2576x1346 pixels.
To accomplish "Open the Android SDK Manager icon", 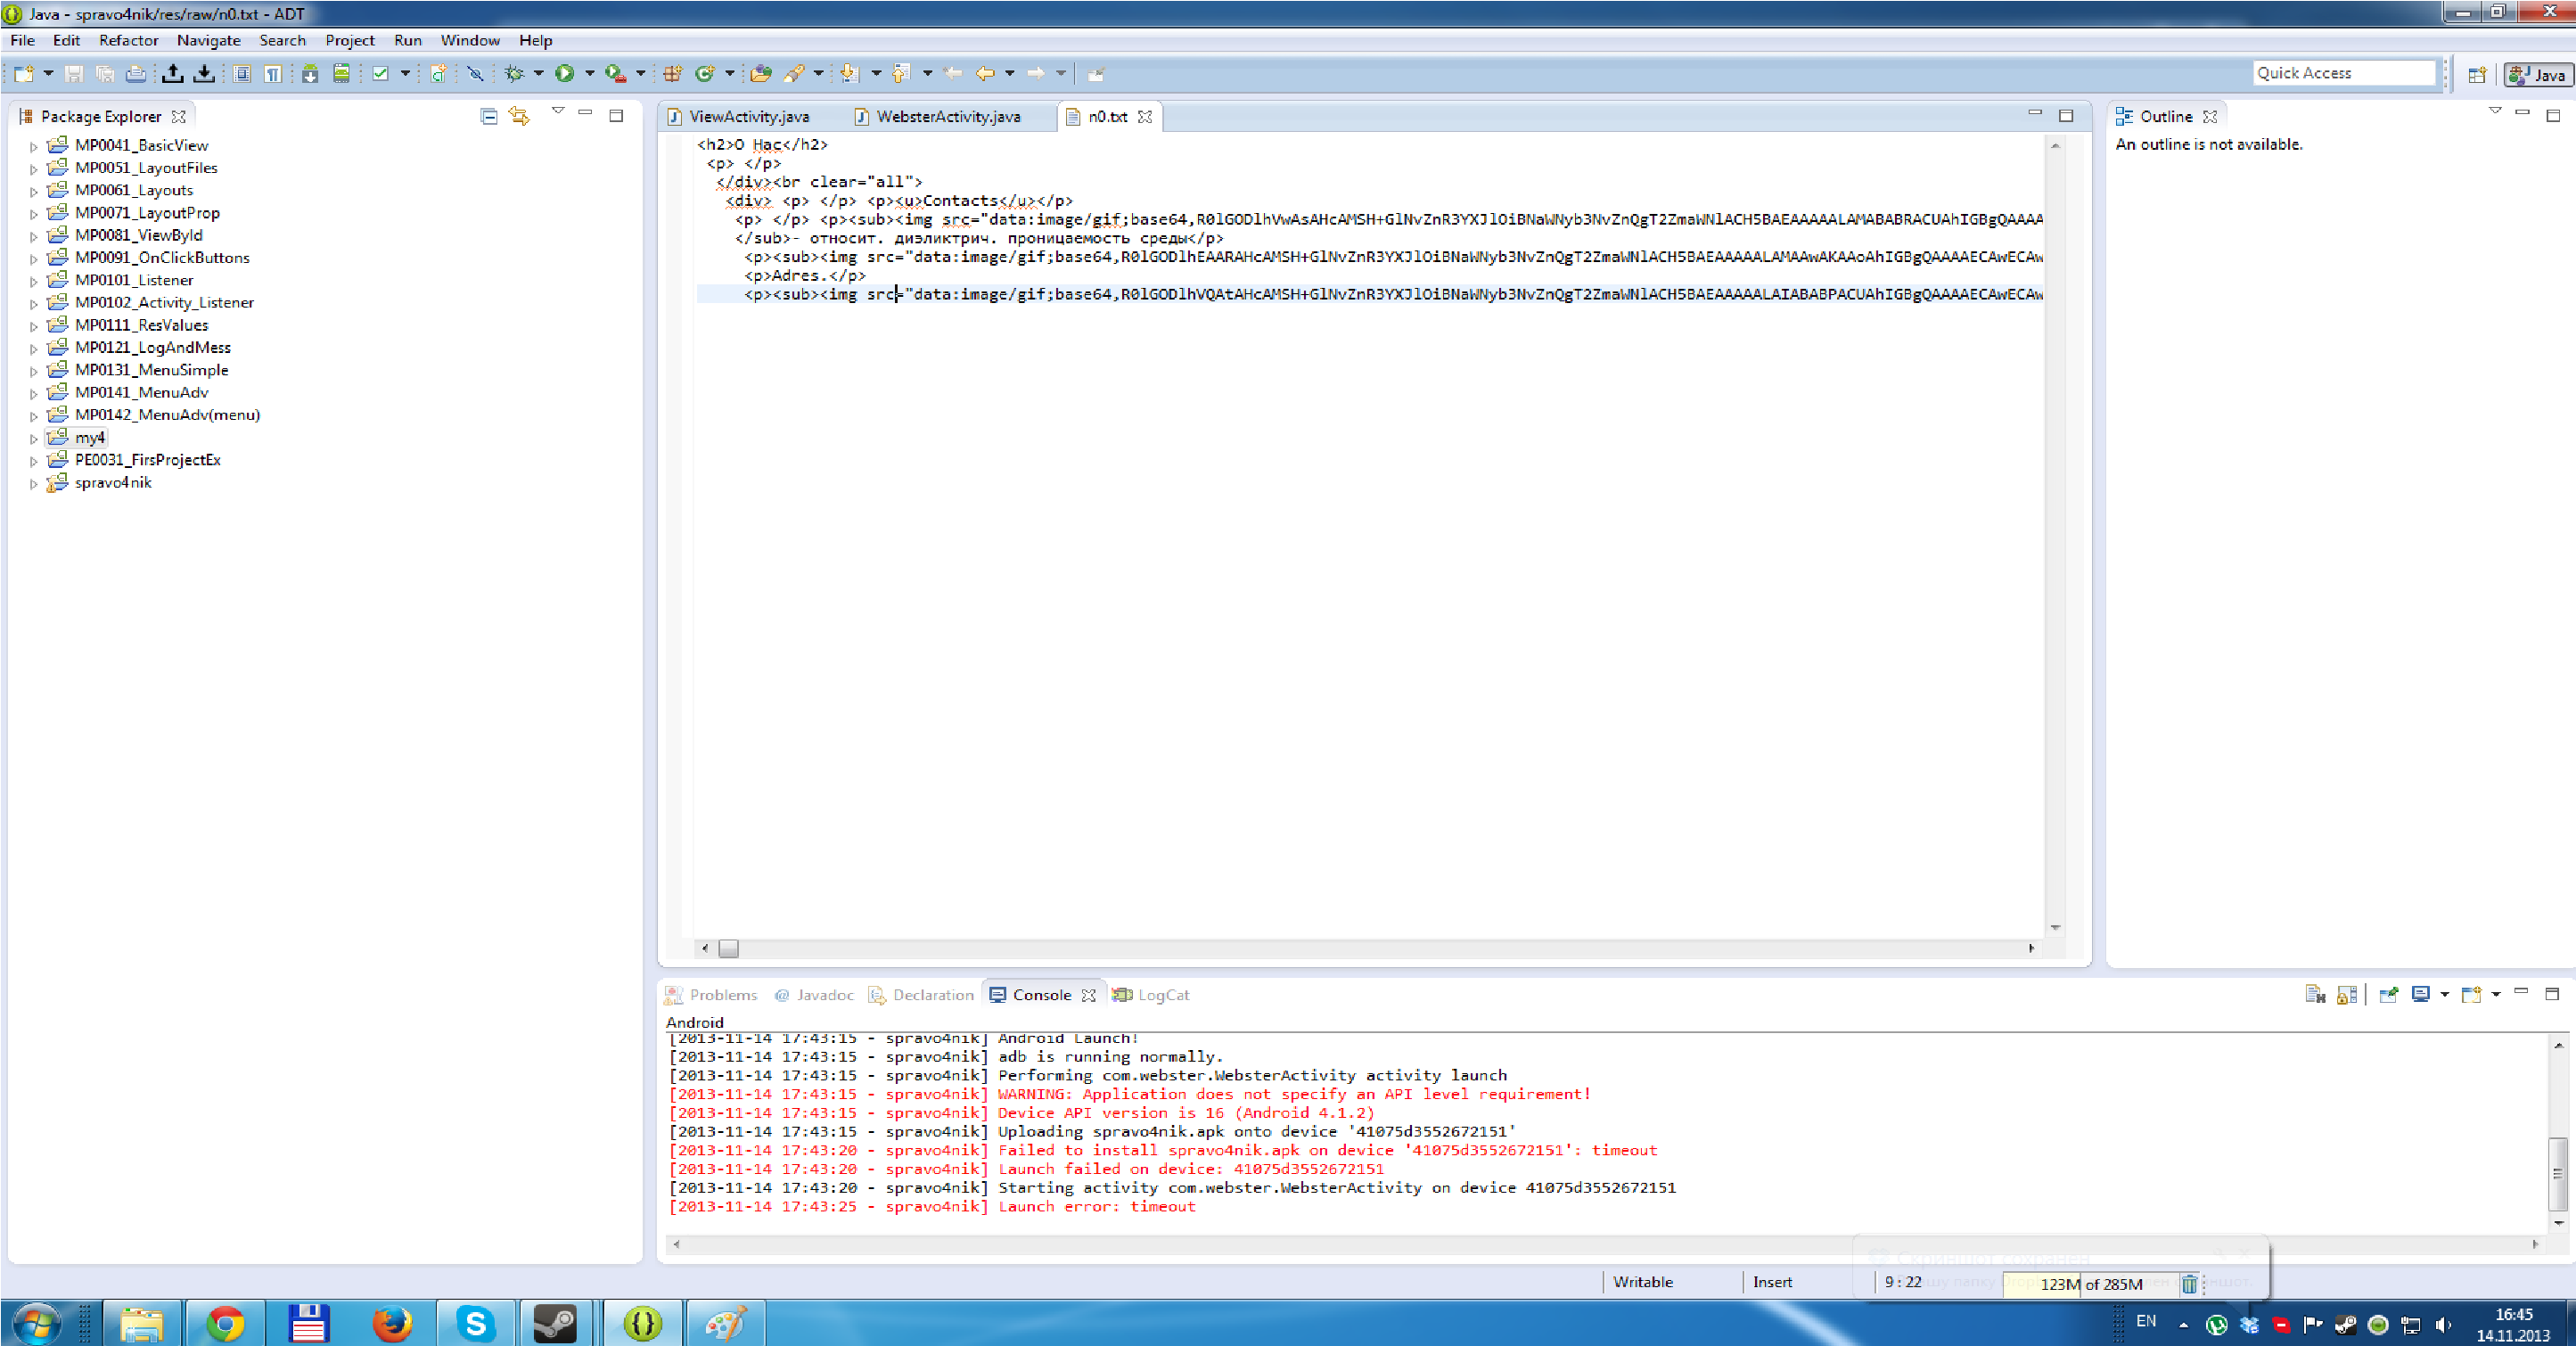I will point(310,73).
